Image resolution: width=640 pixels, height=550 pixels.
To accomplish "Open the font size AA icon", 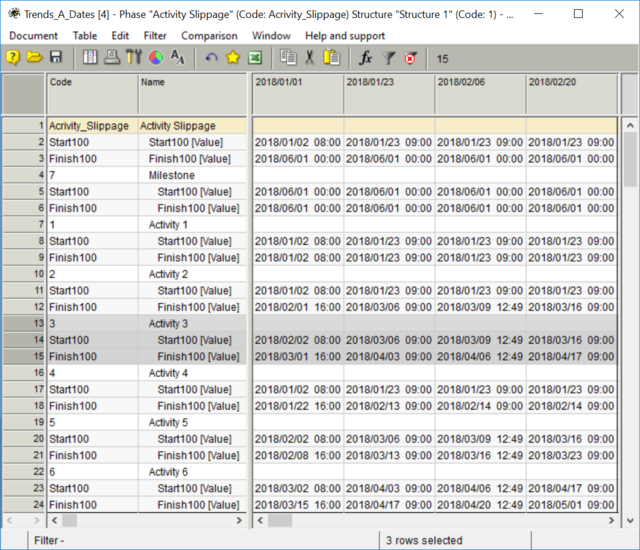I will click(x=178, y=58).
